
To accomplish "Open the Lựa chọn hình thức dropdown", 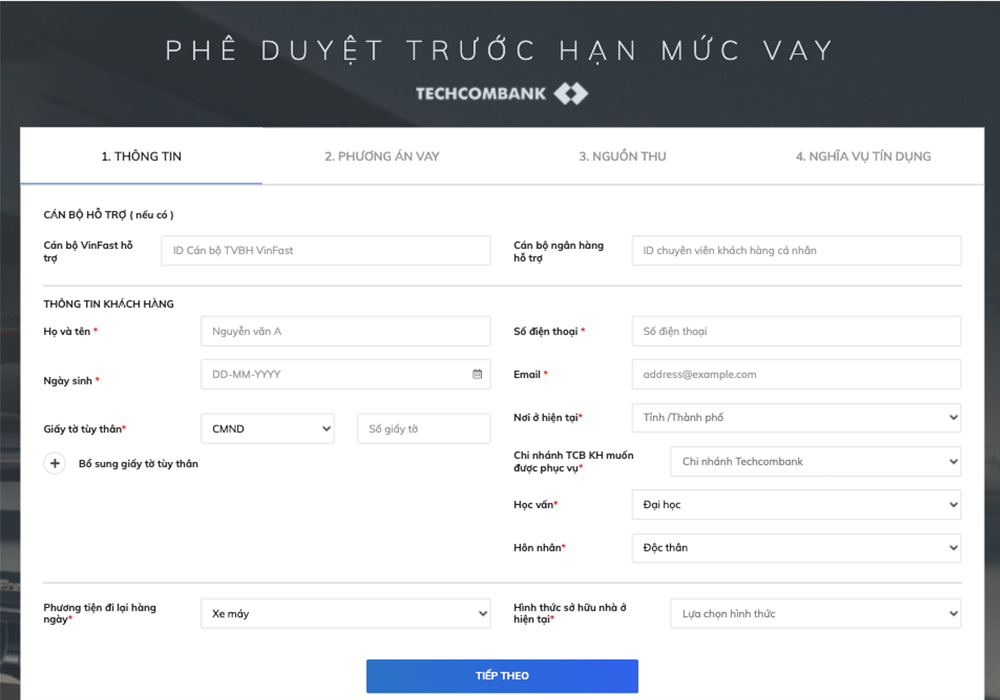I will [x=816, y=614].
